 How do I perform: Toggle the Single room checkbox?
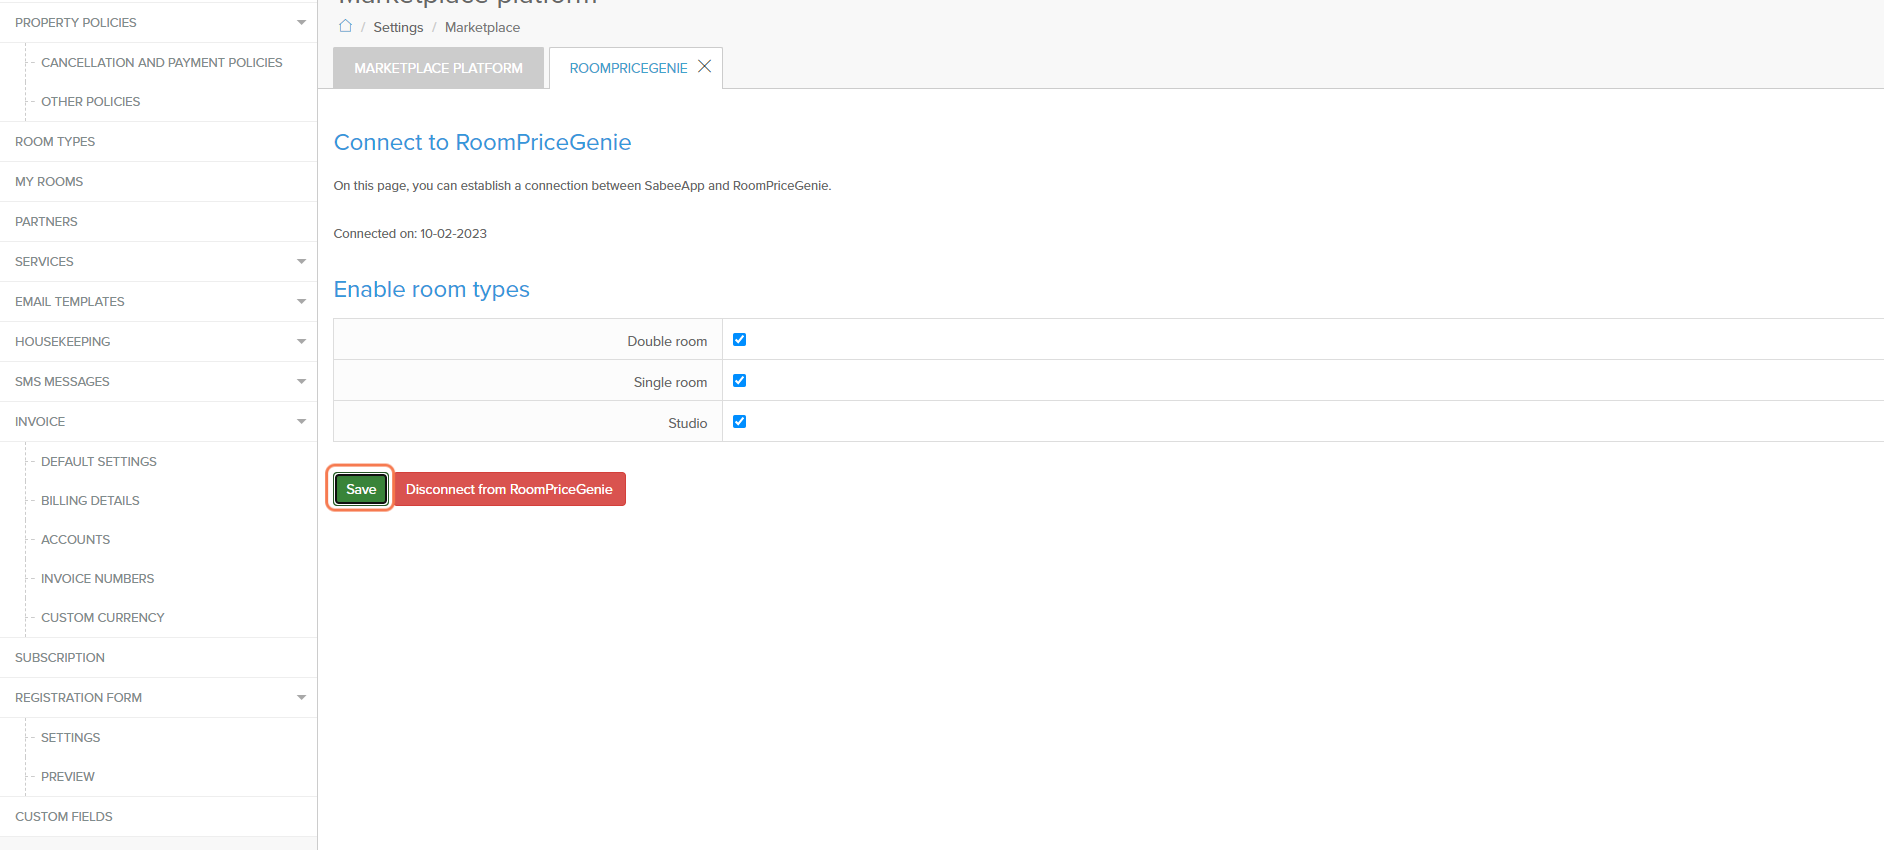(739, 381)
